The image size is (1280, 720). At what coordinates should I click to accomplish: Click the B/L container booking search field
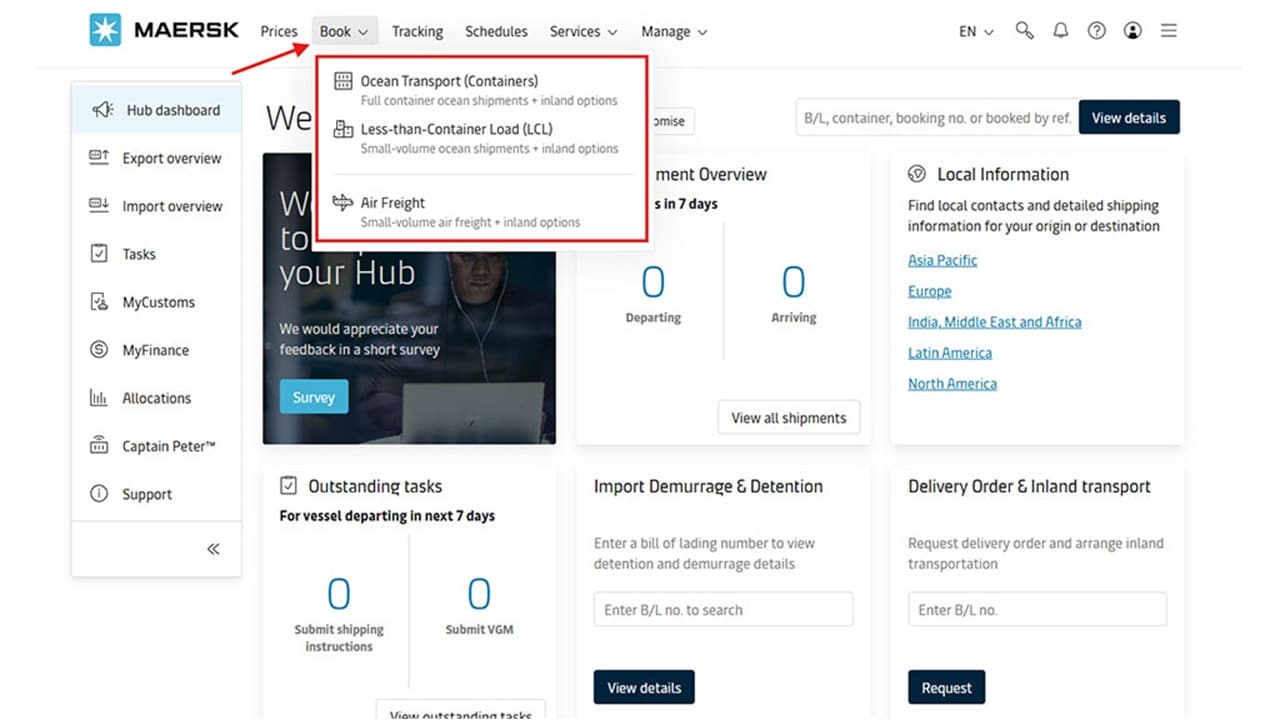[936, 118]
